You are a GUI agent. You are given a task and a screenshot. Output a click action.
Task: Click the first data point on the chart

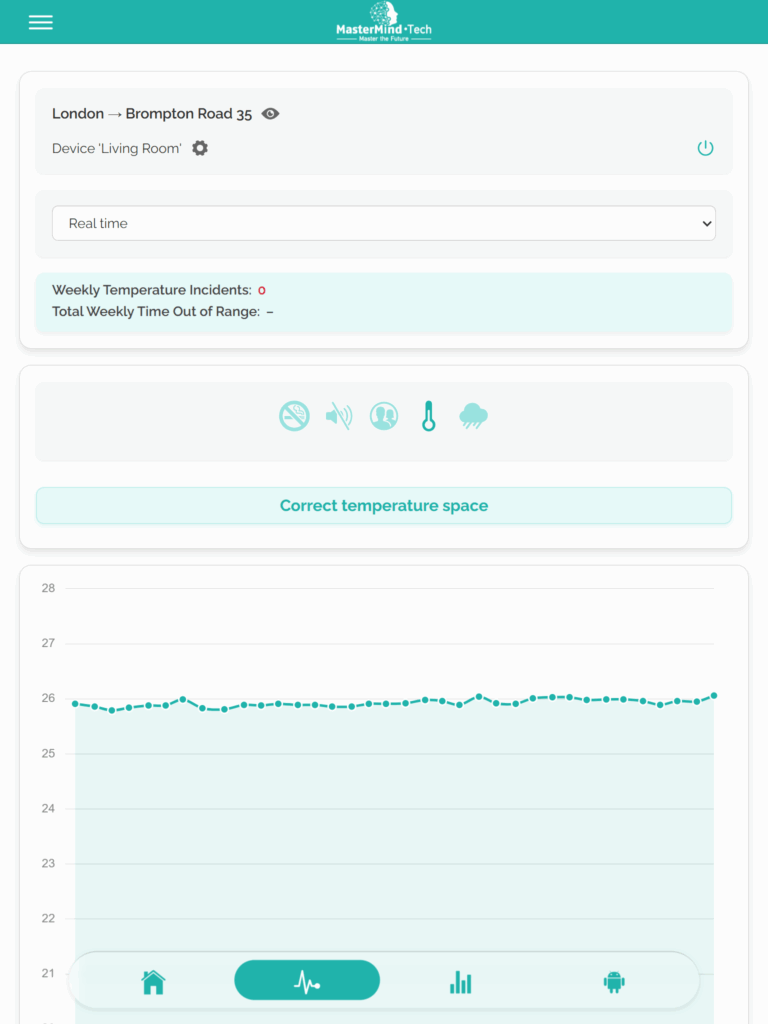click(75, 703)
